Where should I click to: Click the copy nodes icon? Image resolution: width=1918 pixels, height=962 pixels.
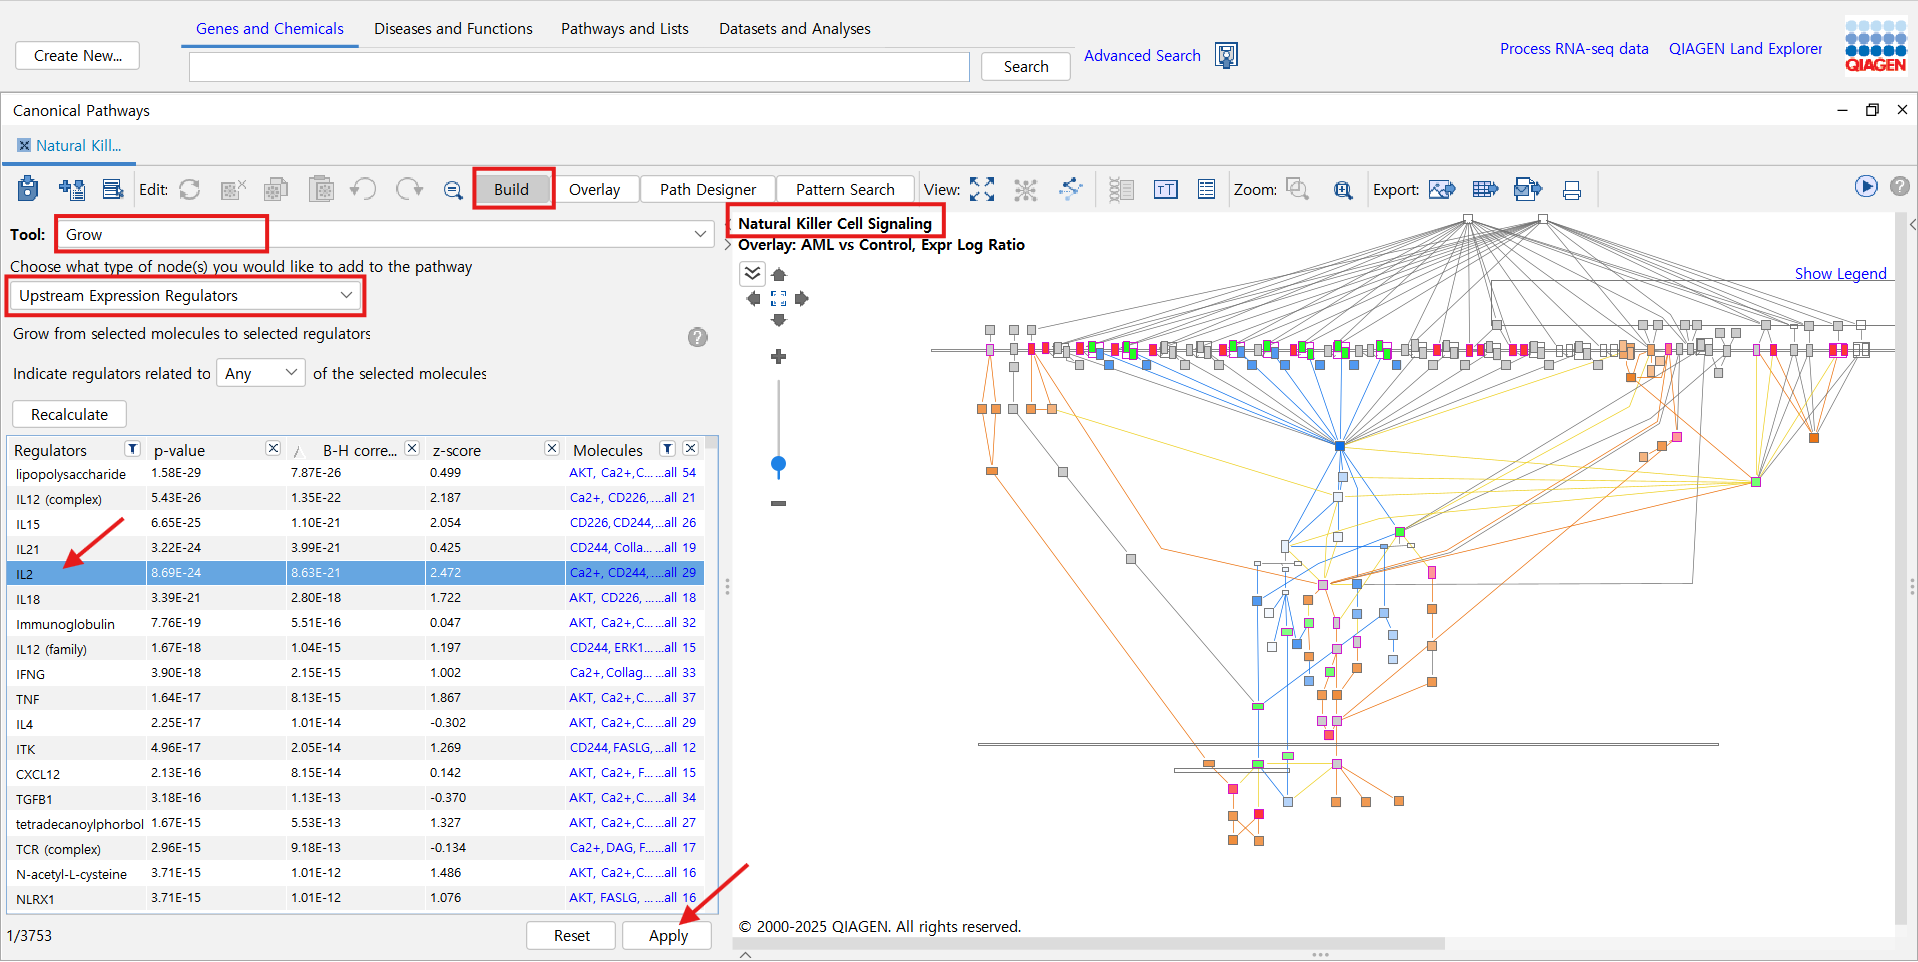(276, 189)
